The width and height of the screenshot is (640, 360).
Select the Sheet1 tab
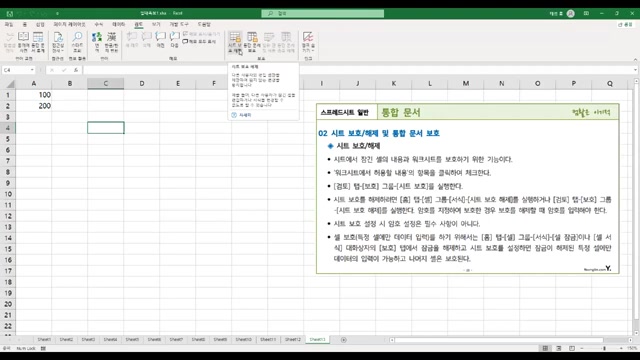coord(44,340)
